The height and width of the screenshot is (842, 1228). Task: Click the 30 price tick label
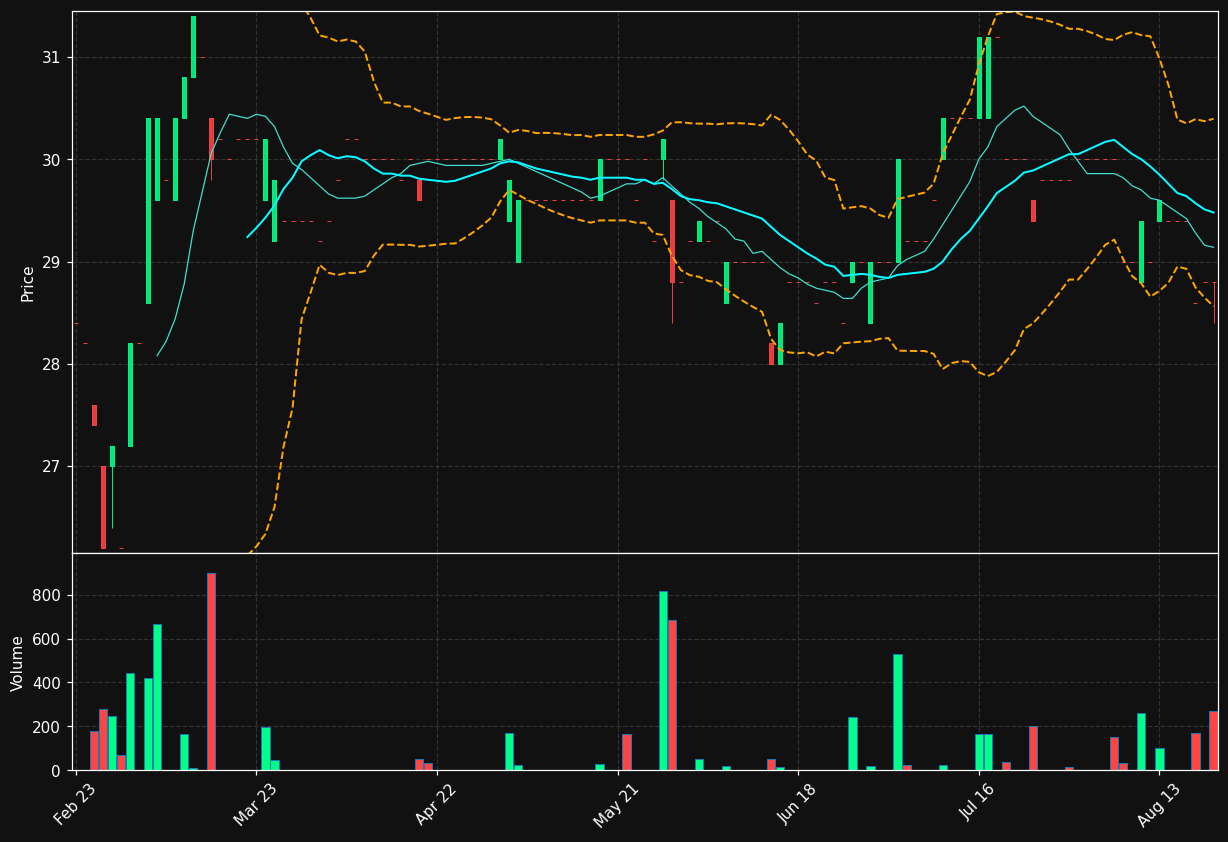point(51,160)
